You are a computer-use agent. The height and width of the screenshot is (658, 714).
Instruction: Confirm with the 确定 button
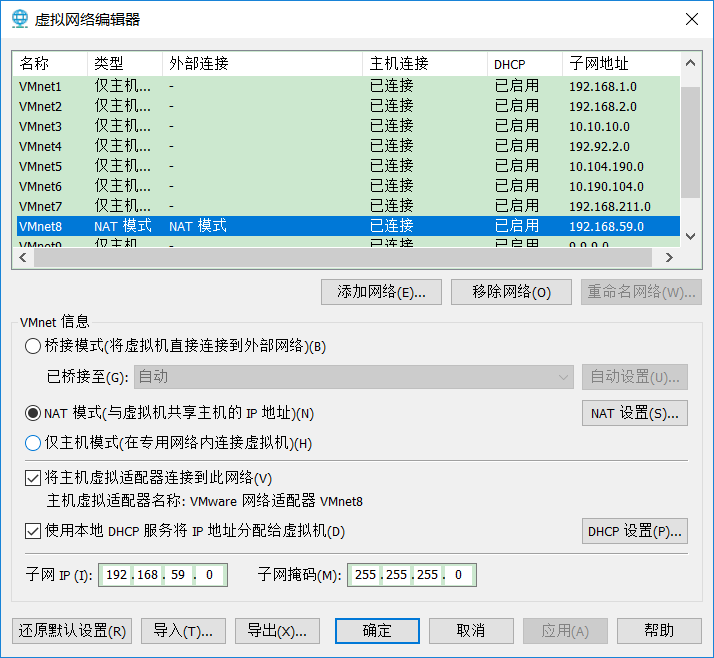click(377, 631)
